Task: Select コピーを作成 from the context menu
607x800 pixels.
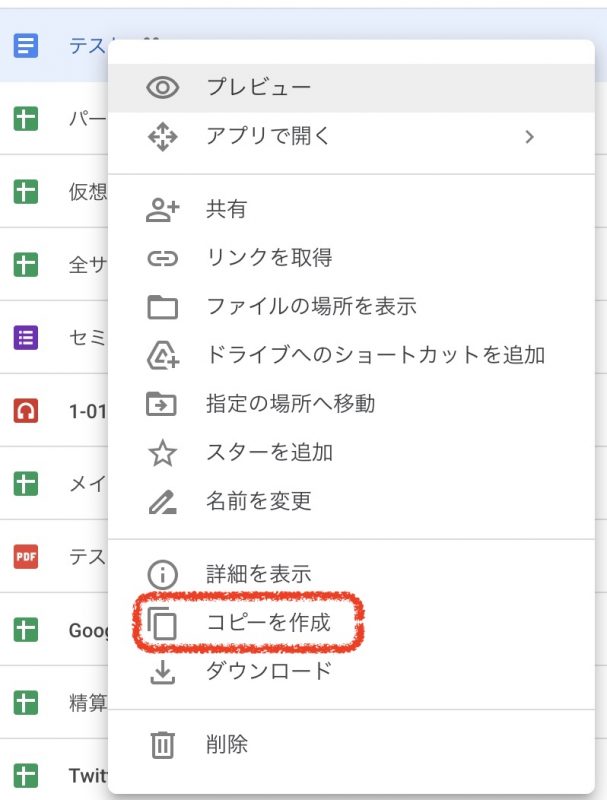Action: [268, 623]
